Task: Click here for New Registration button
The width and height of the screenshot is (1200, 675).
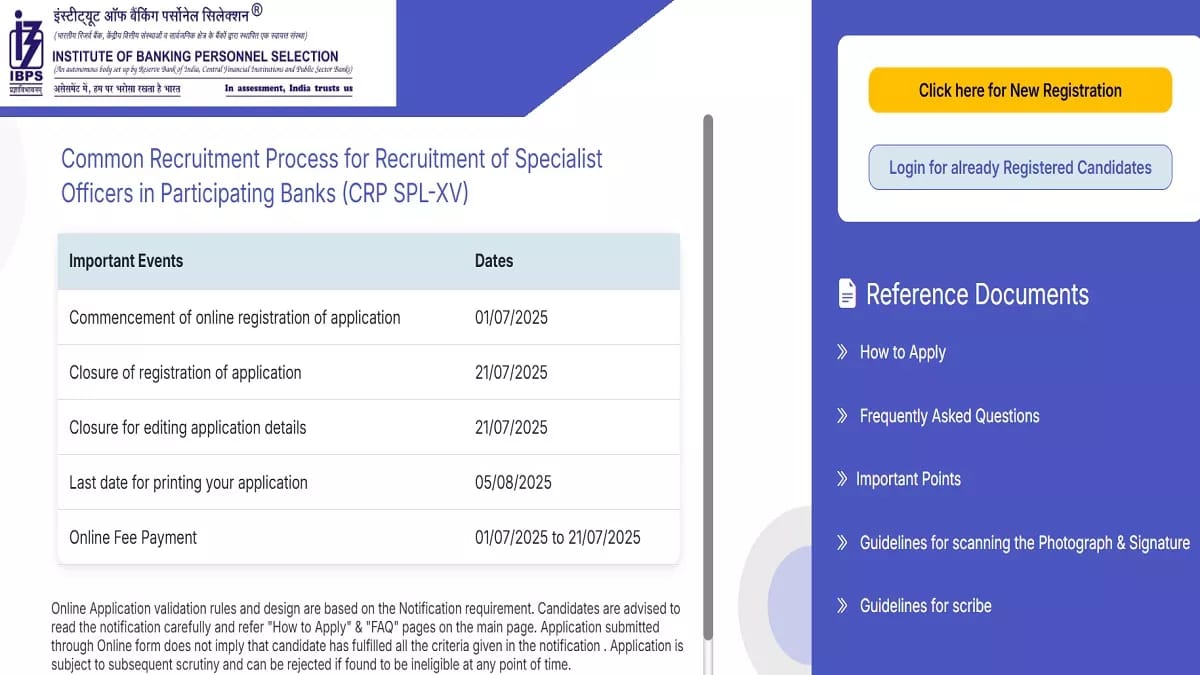Action: (x=1020, y=90)
